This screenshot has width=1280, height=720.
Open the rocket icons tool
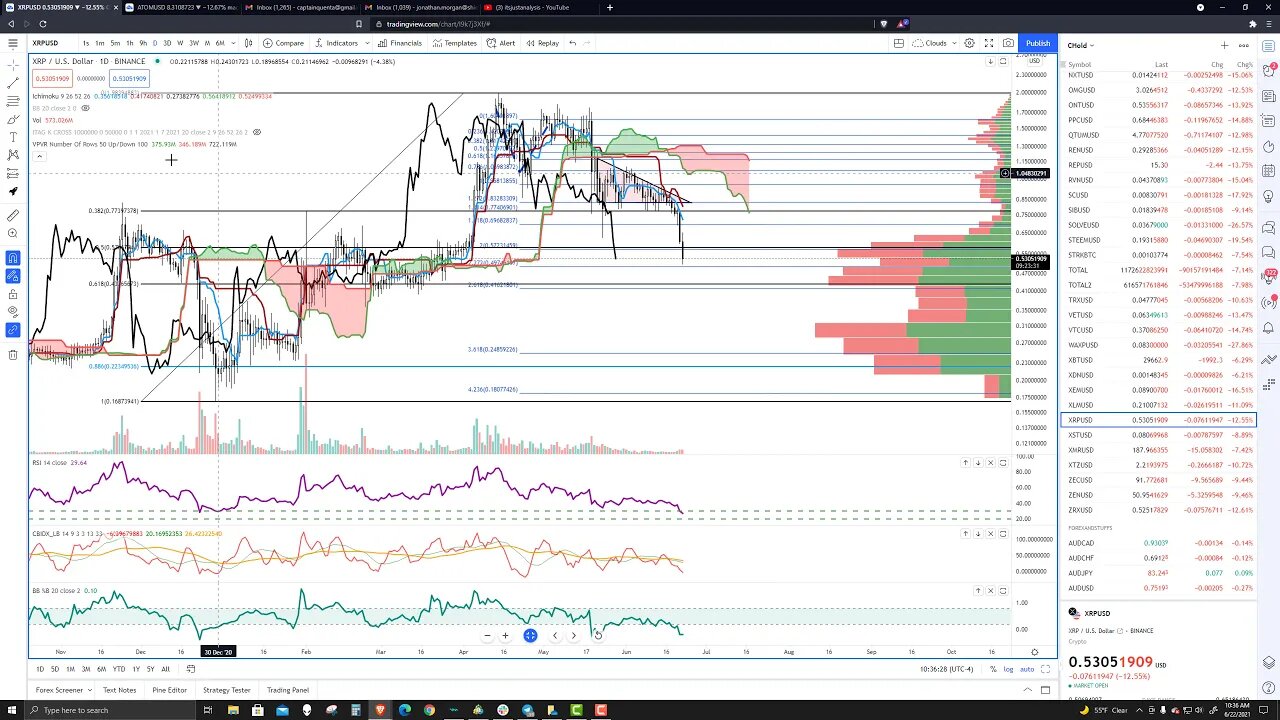tap(12, 191)
